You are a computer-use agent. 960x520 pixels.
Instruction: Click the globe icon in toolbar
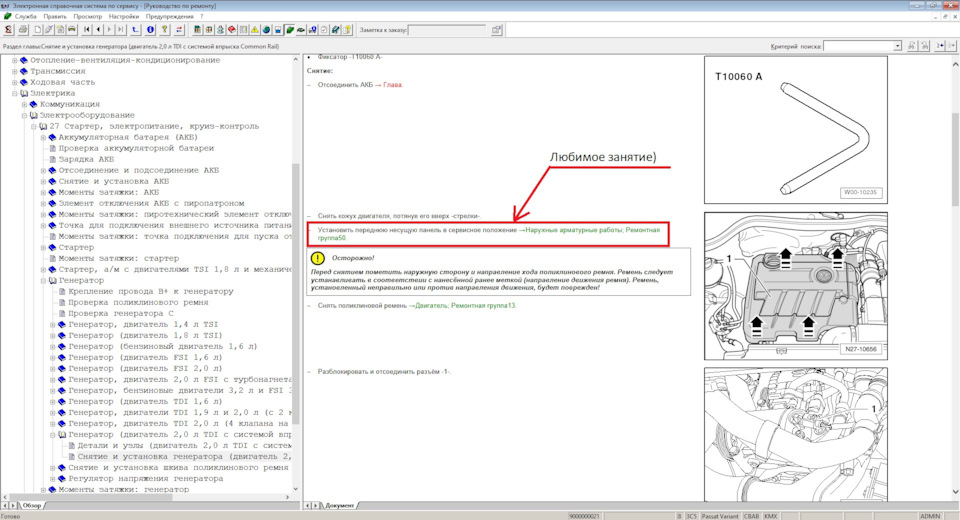click(x=266, y=29)
